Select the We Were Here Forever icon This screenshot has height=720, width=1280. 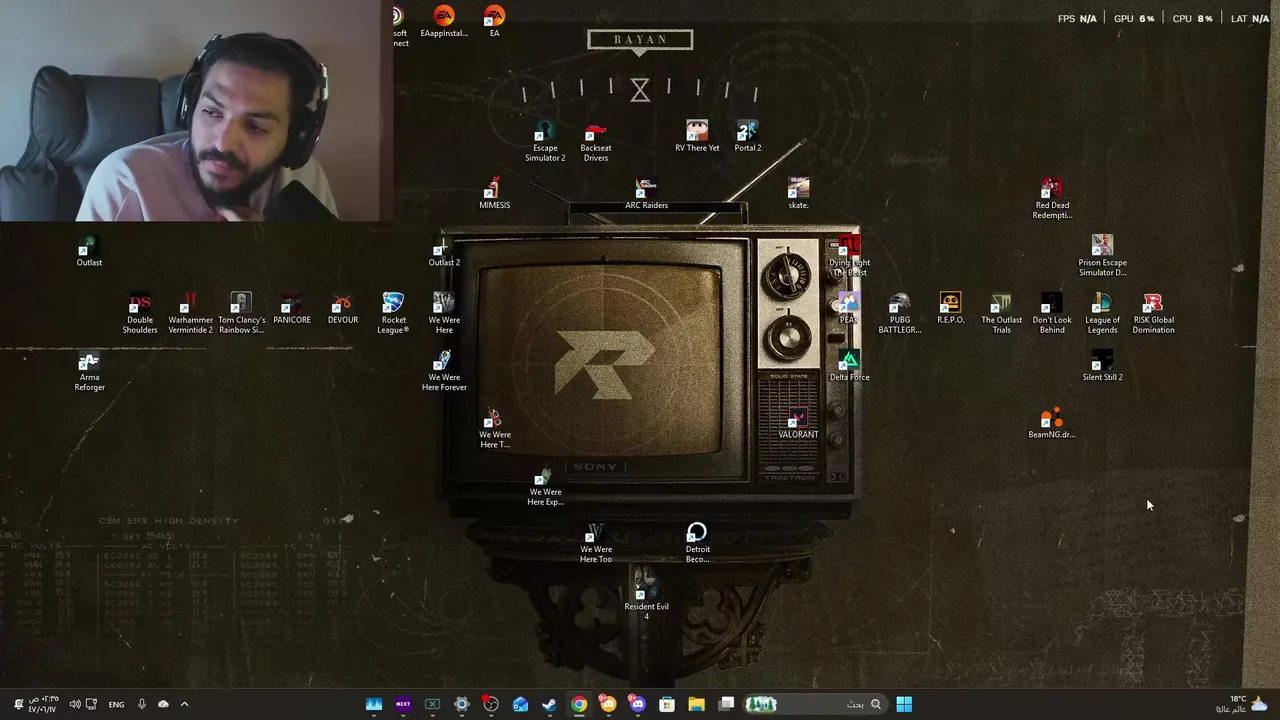coord(444,371)
